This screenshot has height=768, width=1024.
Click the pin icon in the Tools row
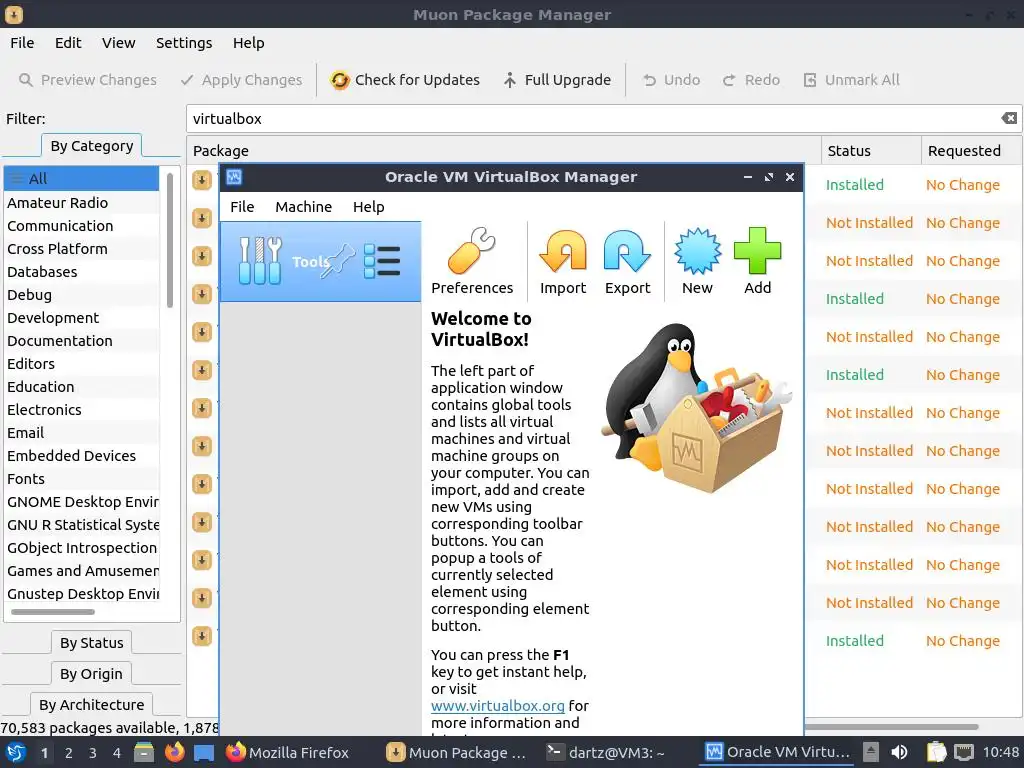339,261
